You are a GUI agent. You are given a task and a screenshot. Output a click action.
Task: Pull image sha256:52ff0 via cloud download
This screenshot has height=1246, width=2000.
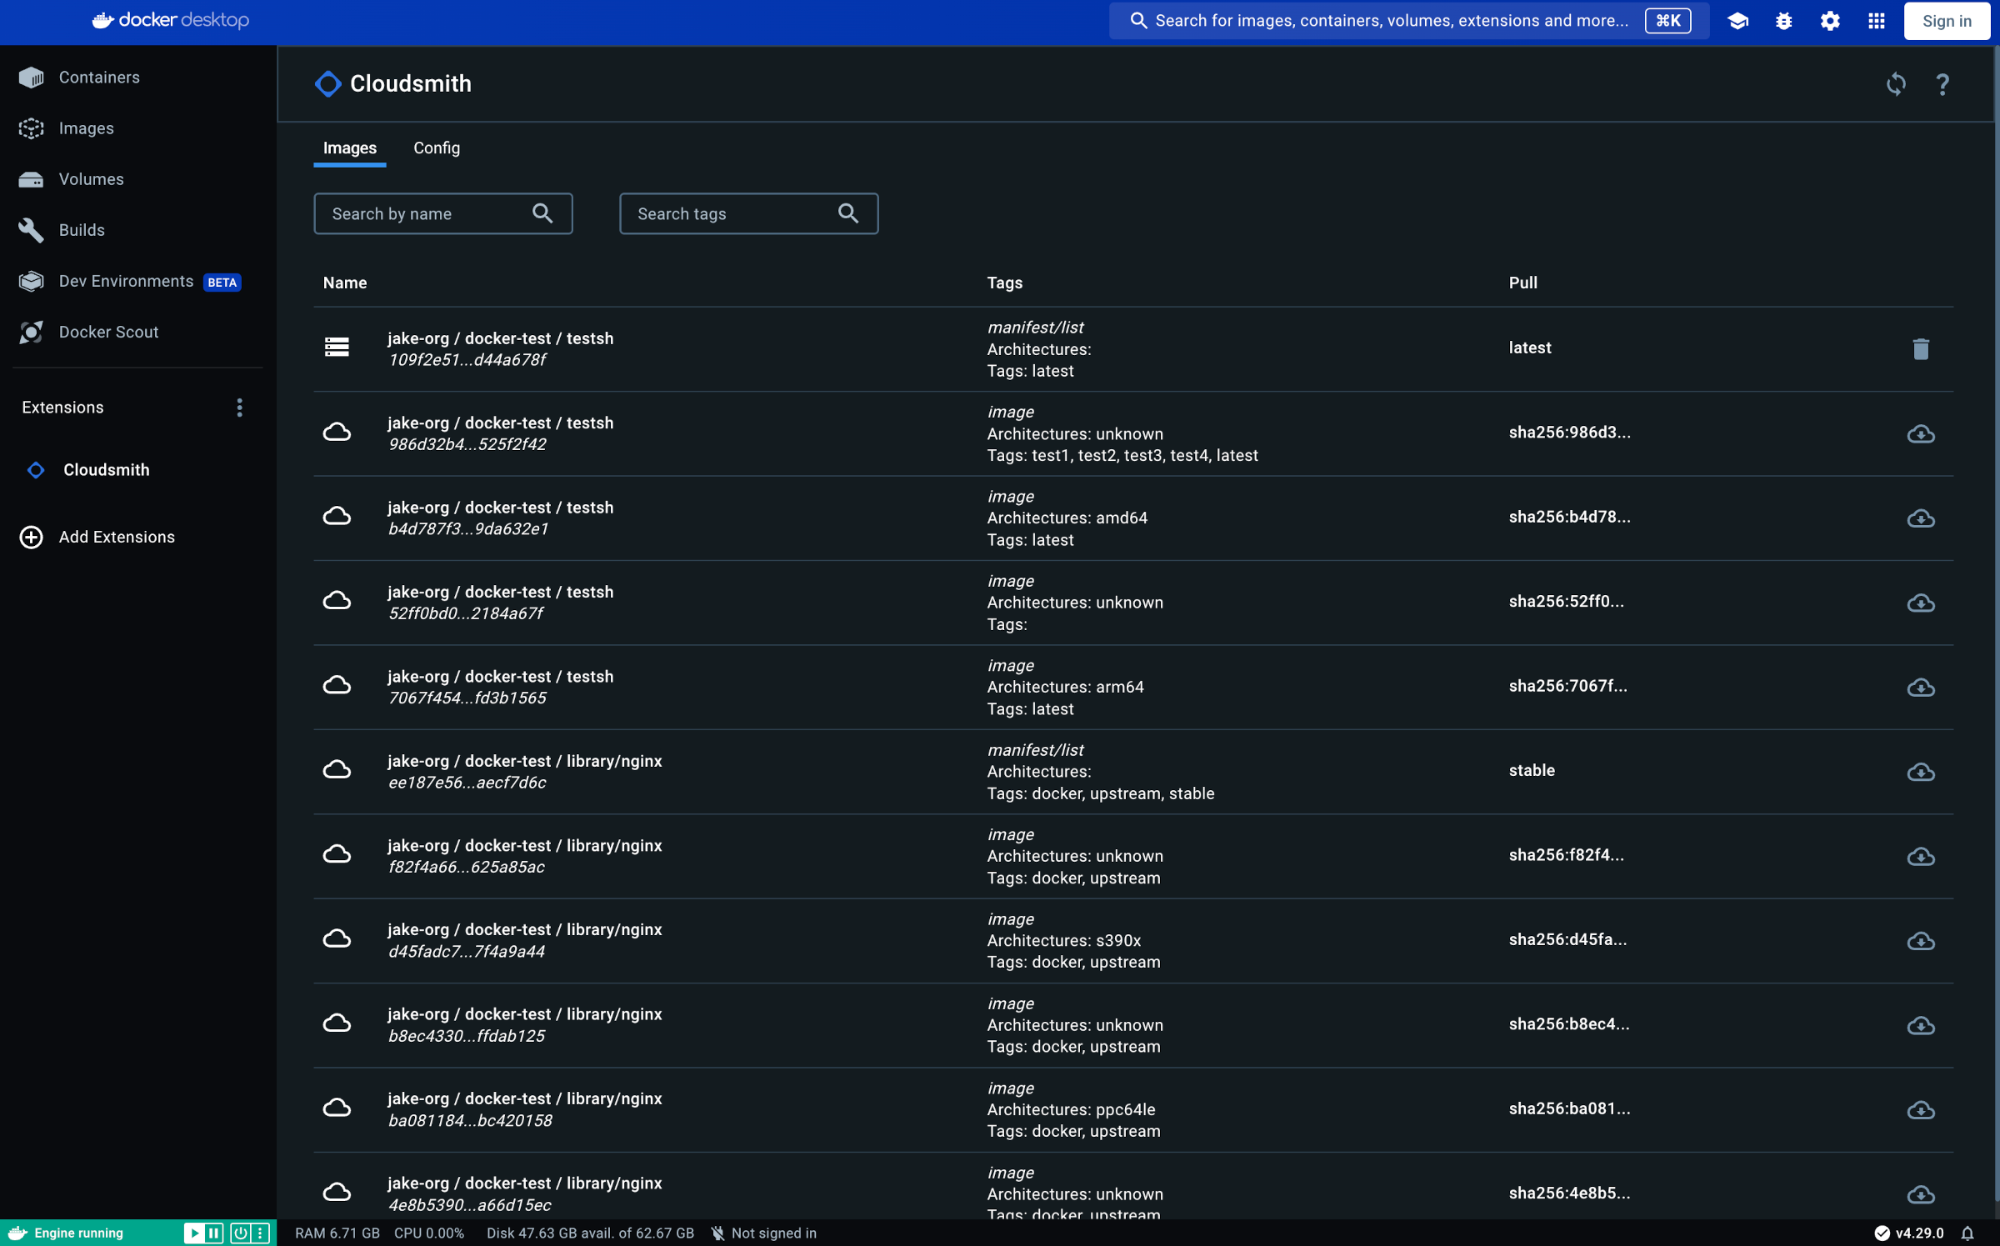pos(1921,603)
